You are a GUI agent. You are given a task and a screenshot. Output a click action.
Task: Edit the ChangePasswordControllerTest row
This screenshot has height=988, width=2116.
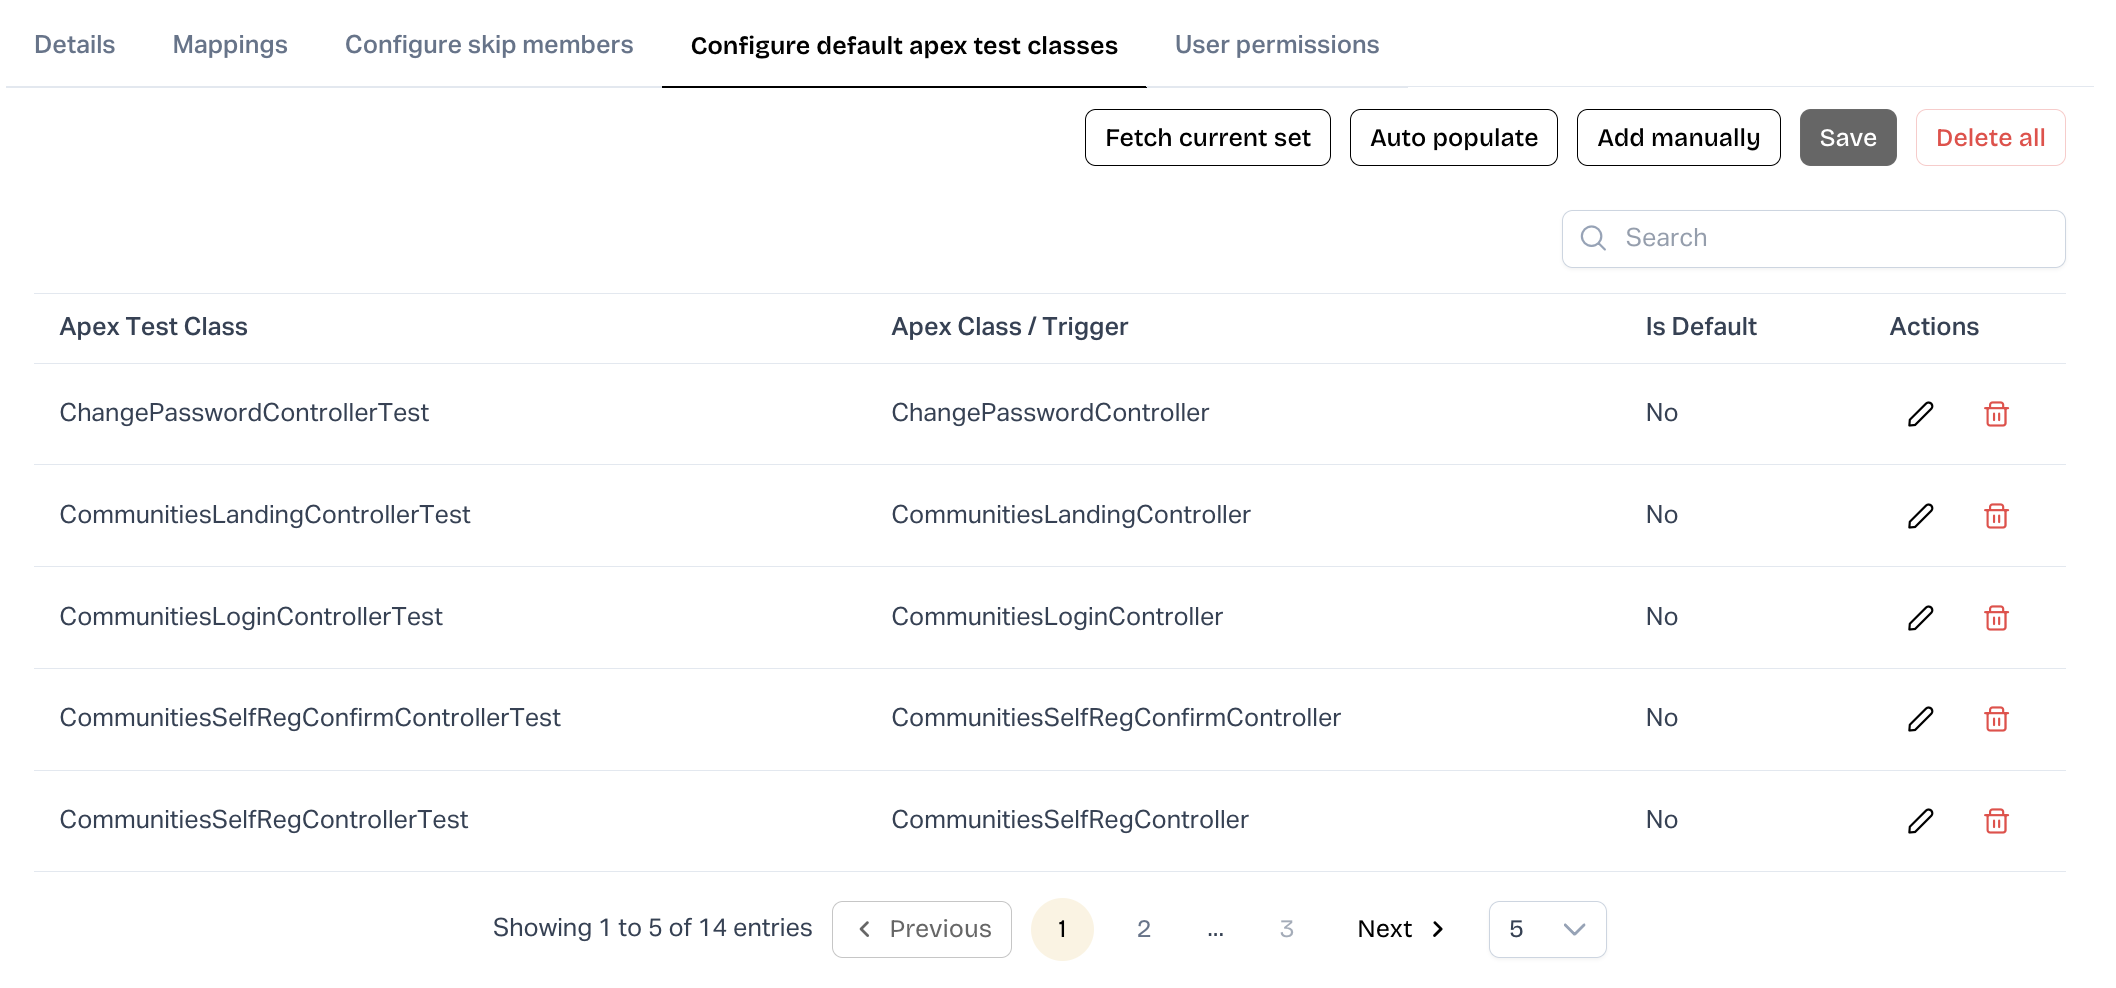(1920, 414)
